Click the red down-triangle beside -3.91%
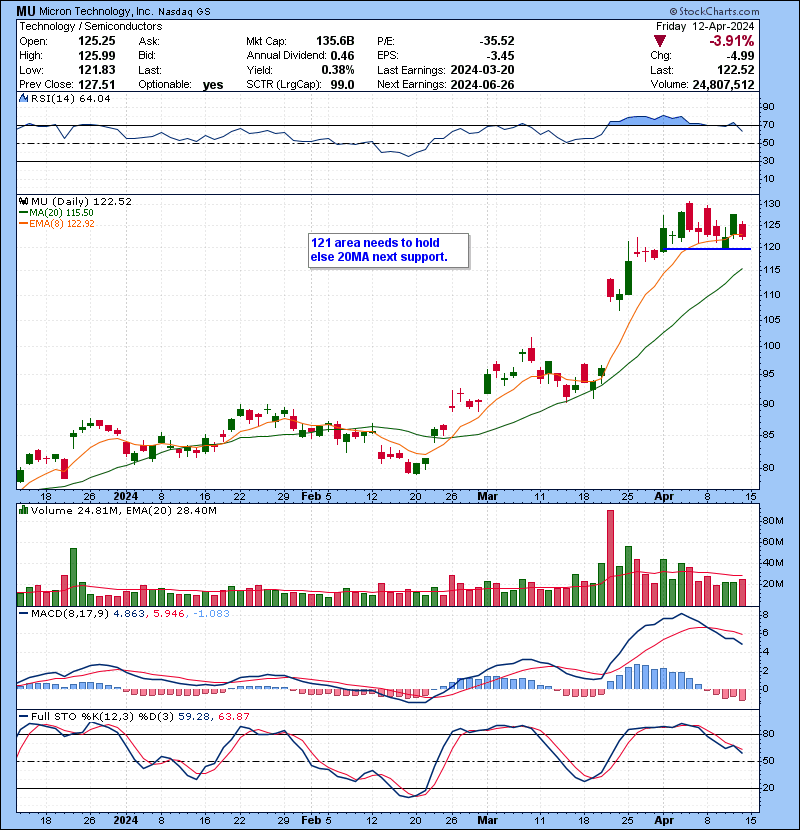The image size is (800, 830). [x=660, y=41]
